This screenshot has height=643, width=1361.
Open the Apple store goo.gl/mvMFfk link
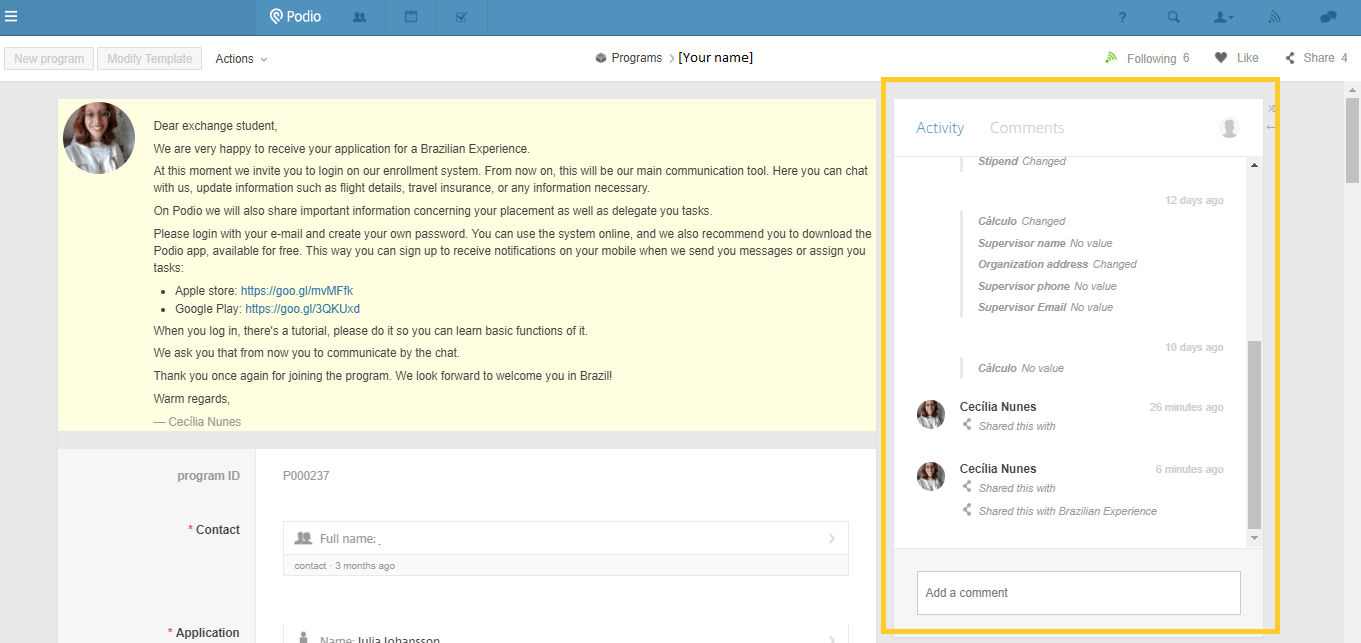point(297,291)
